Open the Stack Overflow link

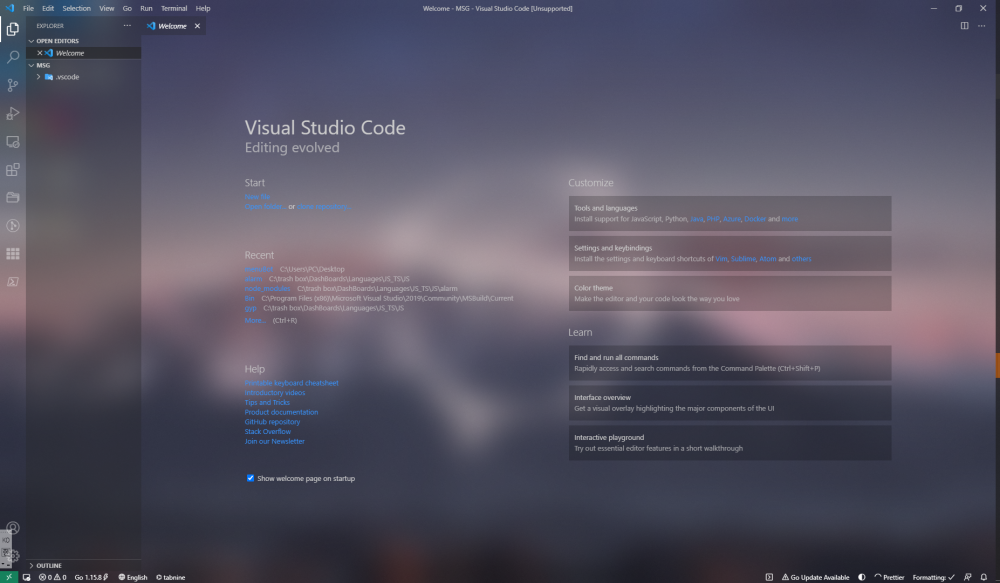268,432
